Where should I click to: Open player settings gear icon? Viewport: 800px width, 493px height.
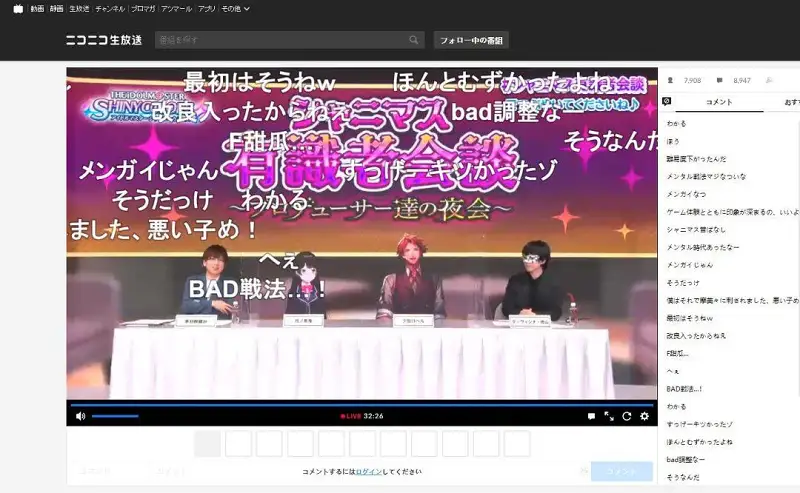tap(644, 416)
